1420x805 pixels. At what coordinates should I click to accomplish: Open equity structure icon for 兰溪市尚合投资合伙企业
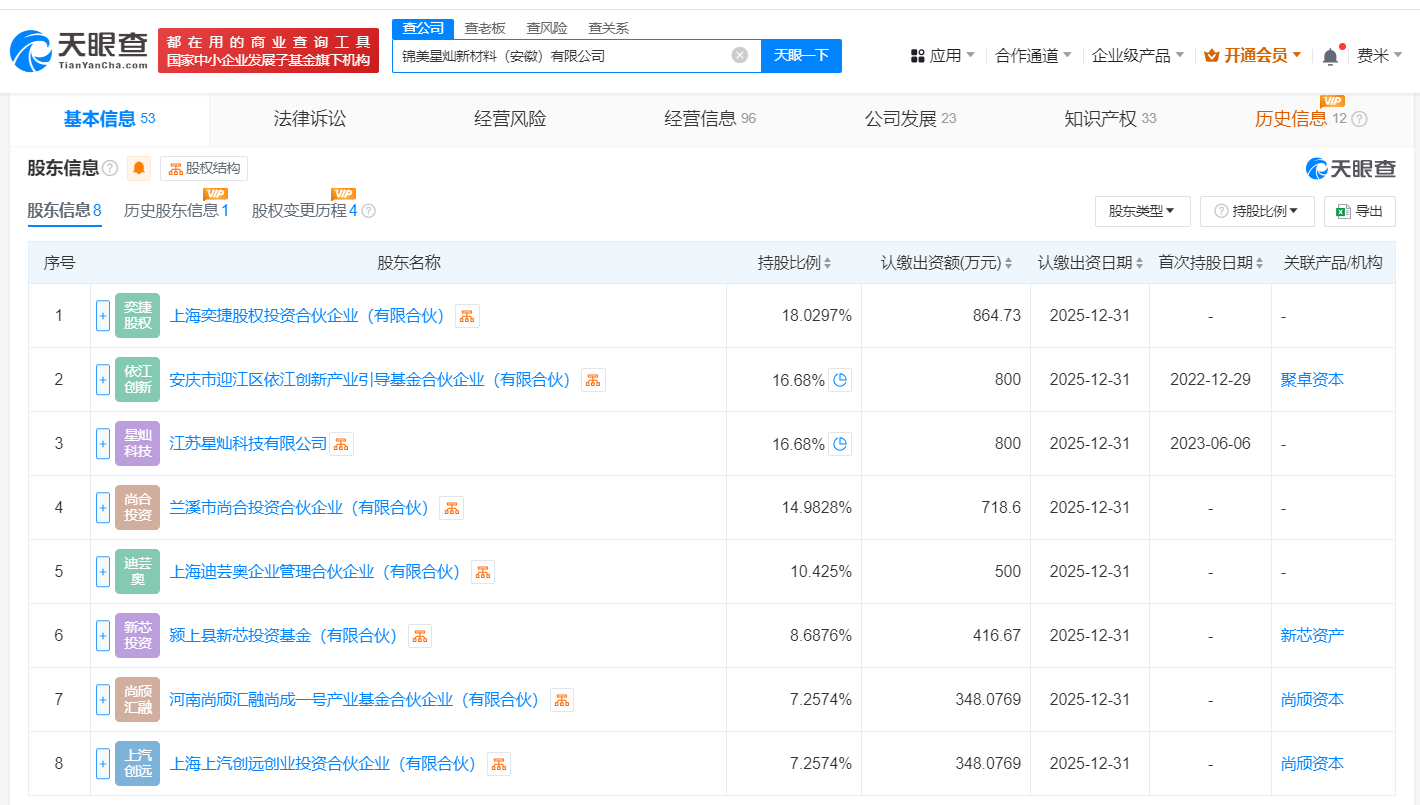tap(451, 508)
